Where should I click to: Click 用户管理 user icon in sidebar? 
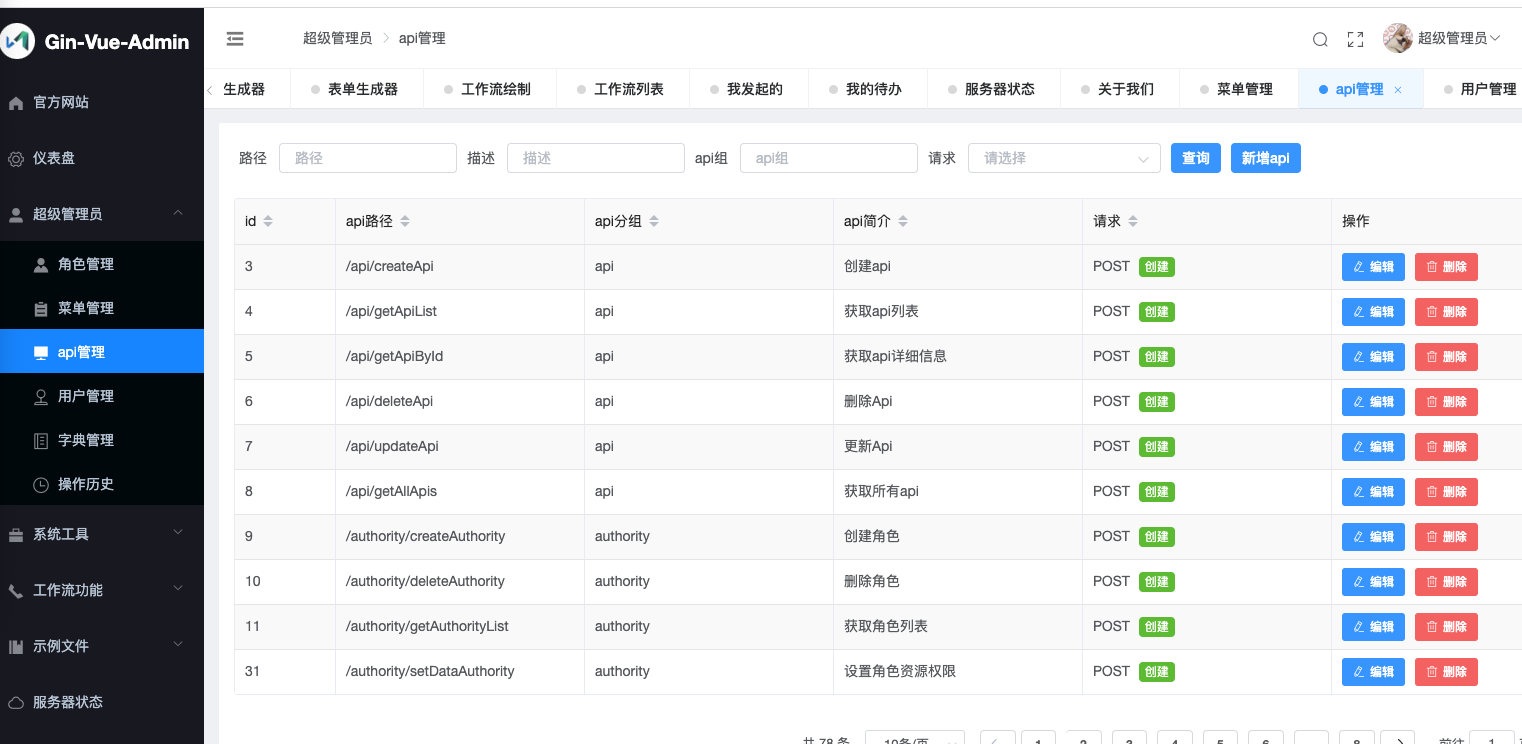[41, 397]
